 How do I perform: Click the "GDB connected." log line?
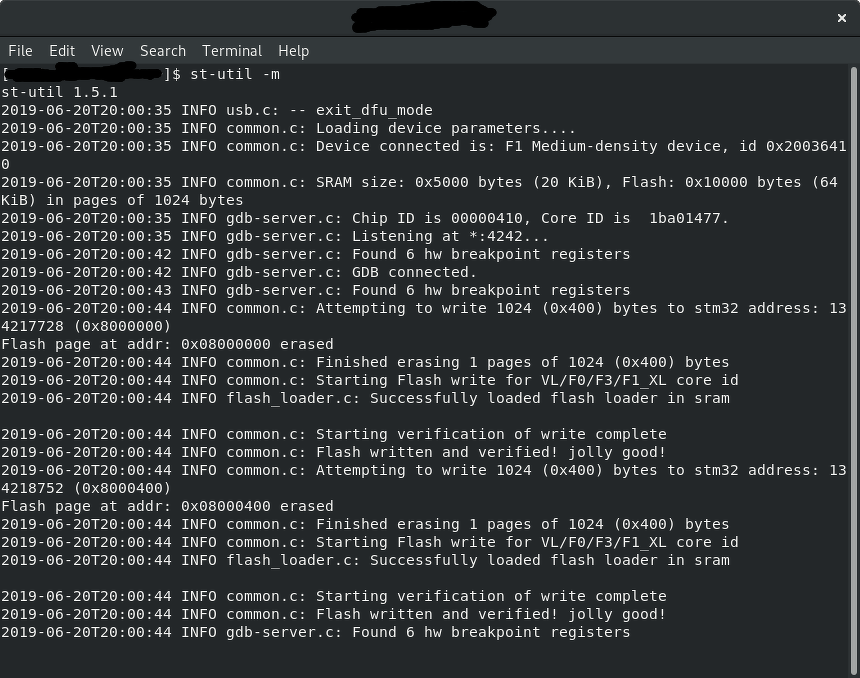tap(414, 272)
